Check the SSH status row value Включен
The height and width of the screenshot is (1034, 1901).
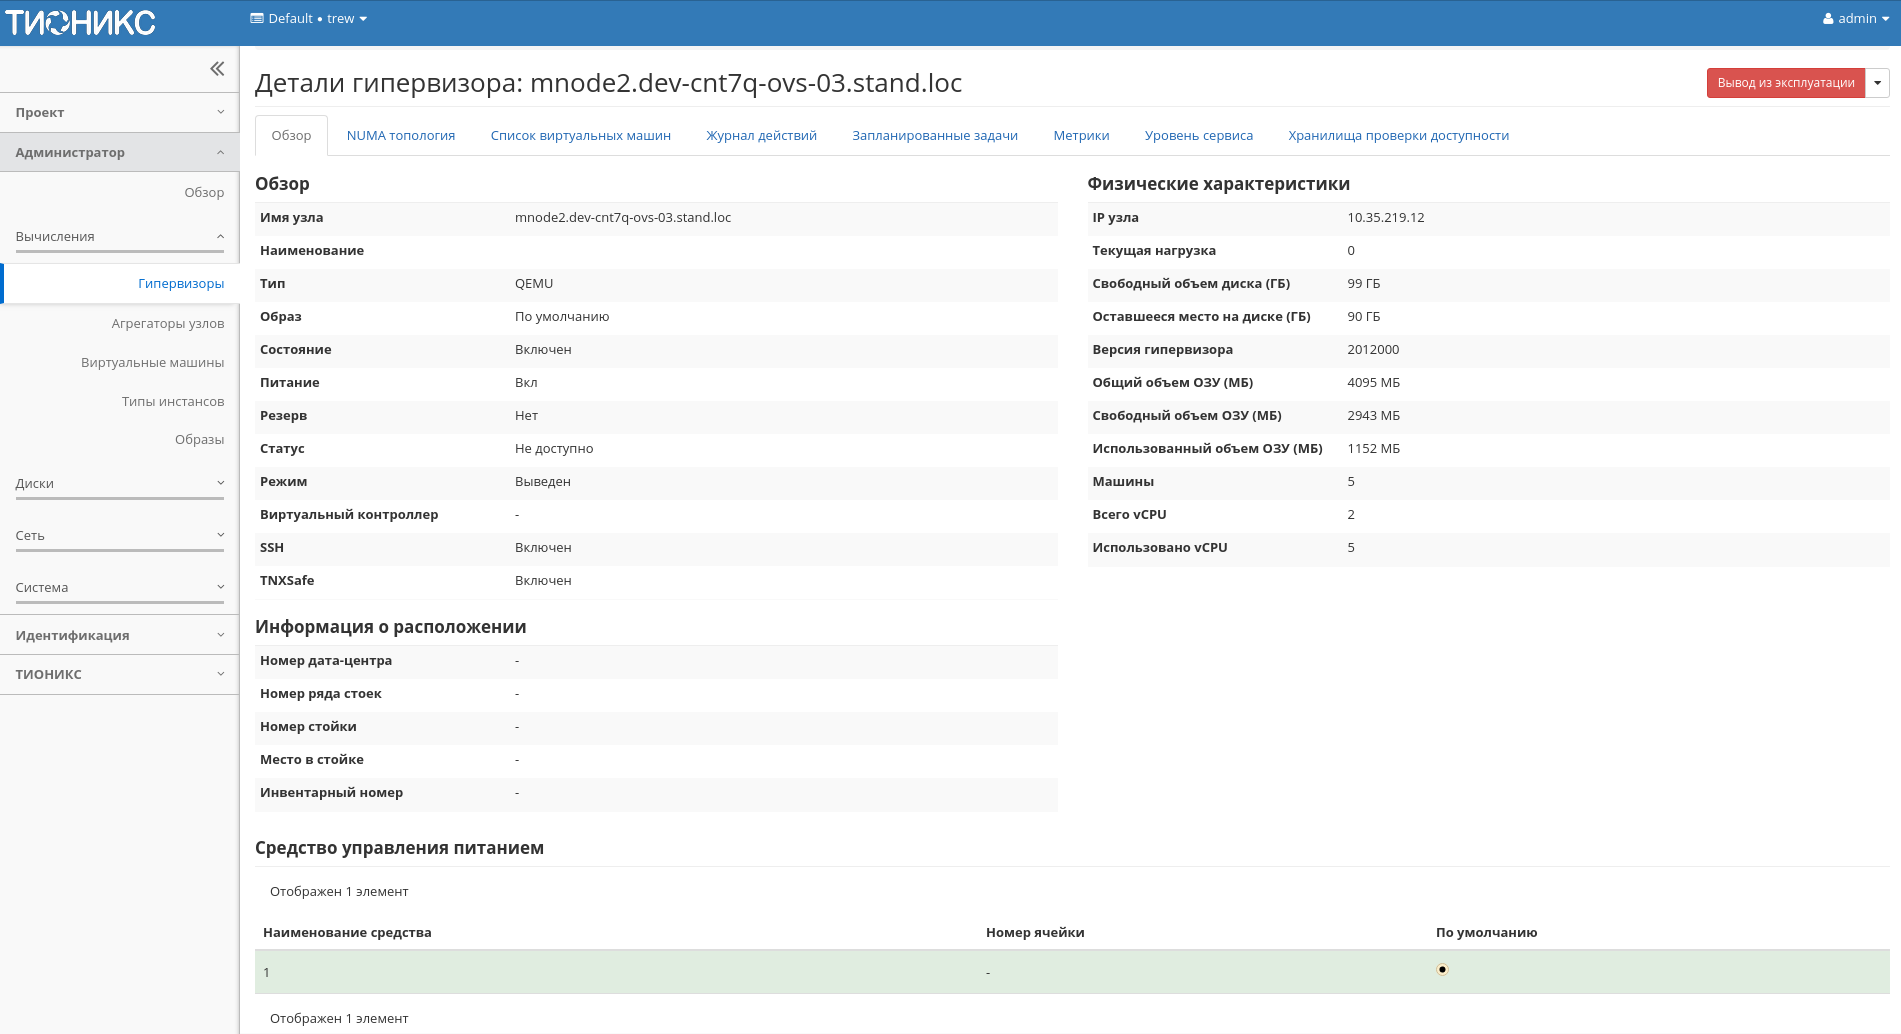[x=543, y=547]
